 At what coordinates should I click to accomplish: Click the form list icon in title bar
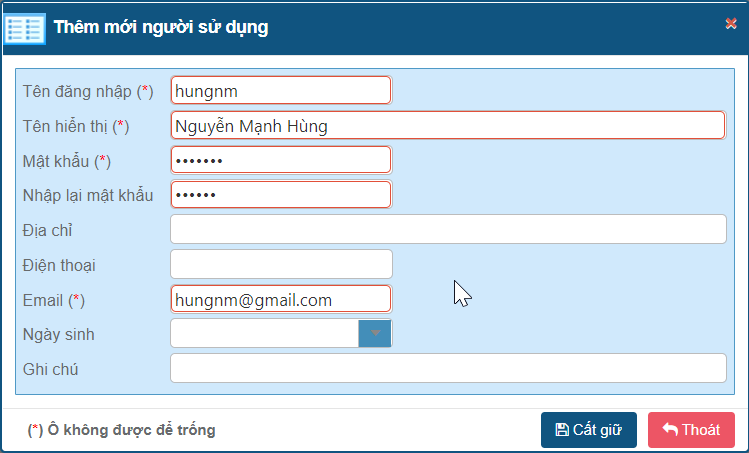pos(25,28)
